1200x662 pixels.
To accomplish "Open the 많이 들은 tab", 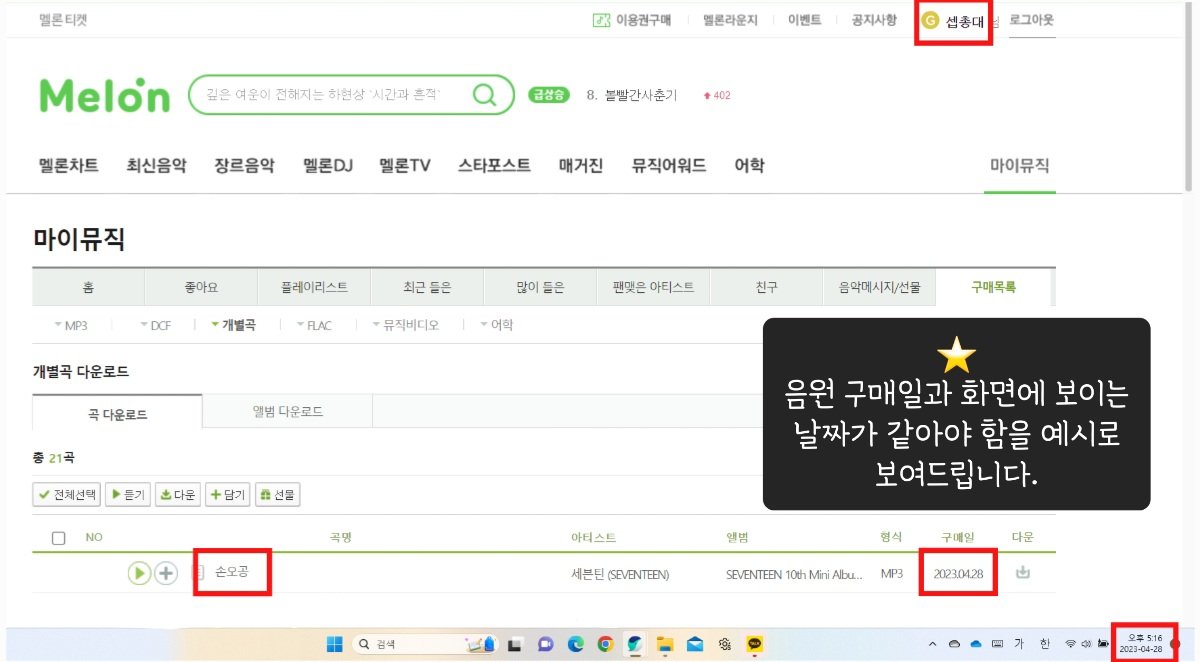I will click(x=540, y=287).
